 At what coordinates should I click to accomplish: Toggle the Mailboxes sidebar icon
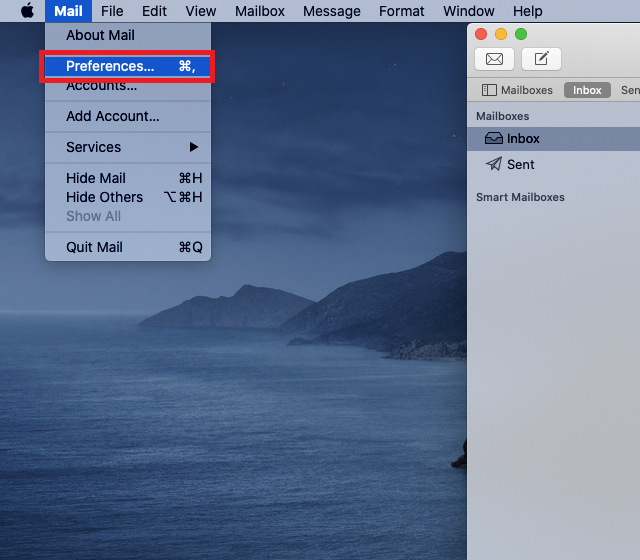[489, 90]
